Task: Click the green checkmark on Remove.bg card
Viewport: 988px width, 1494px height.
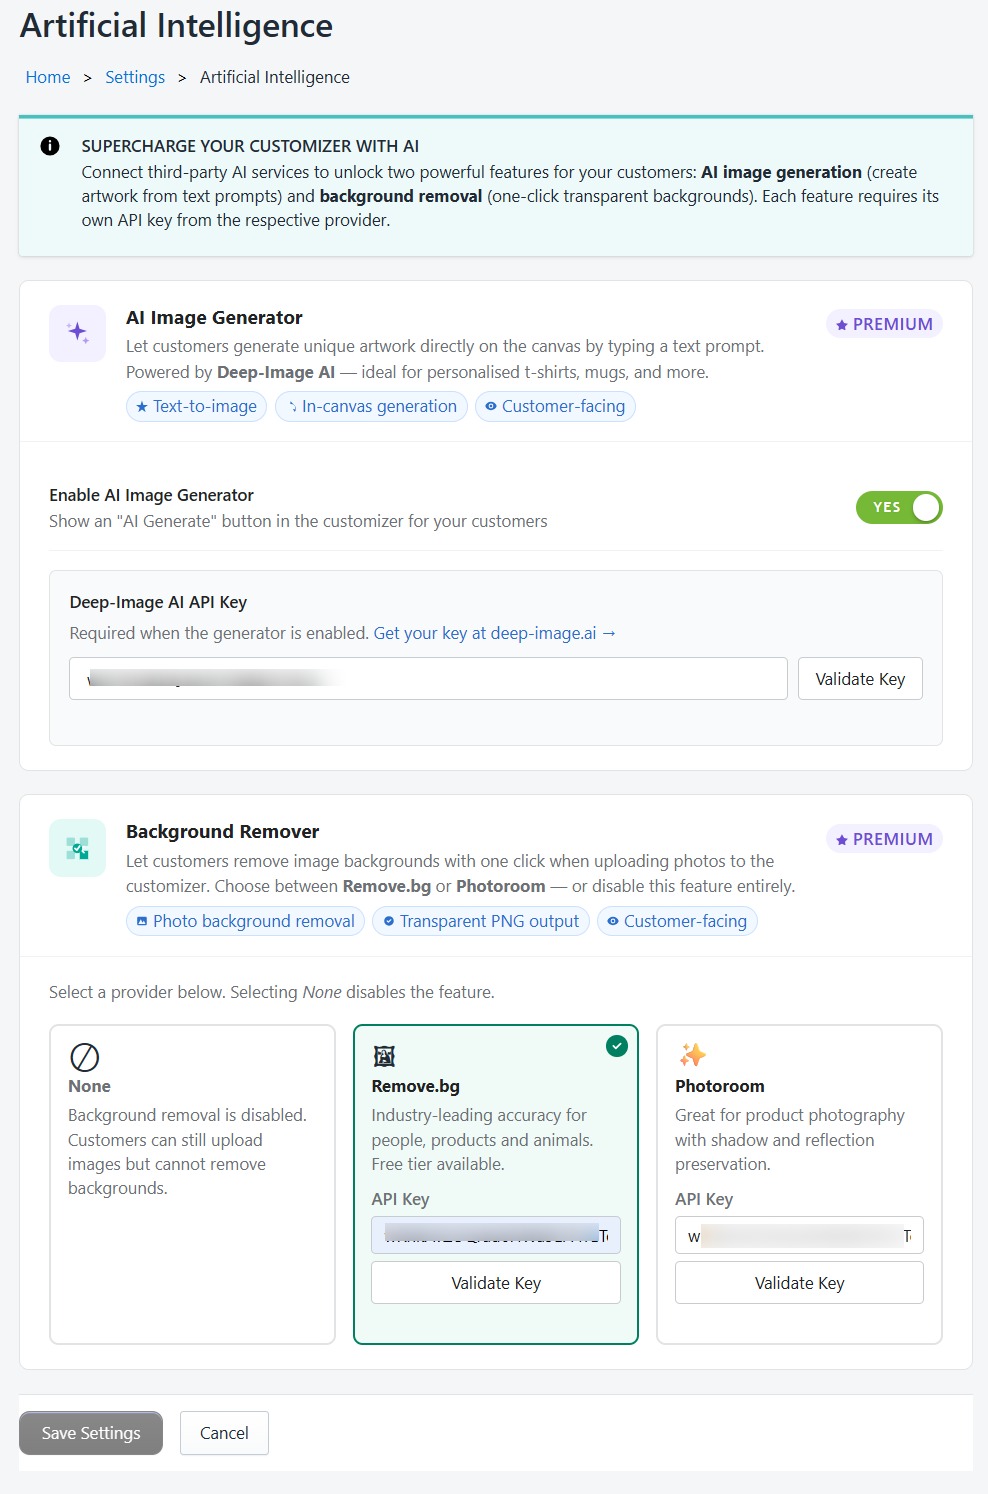Action: (x=616, y=1046)
